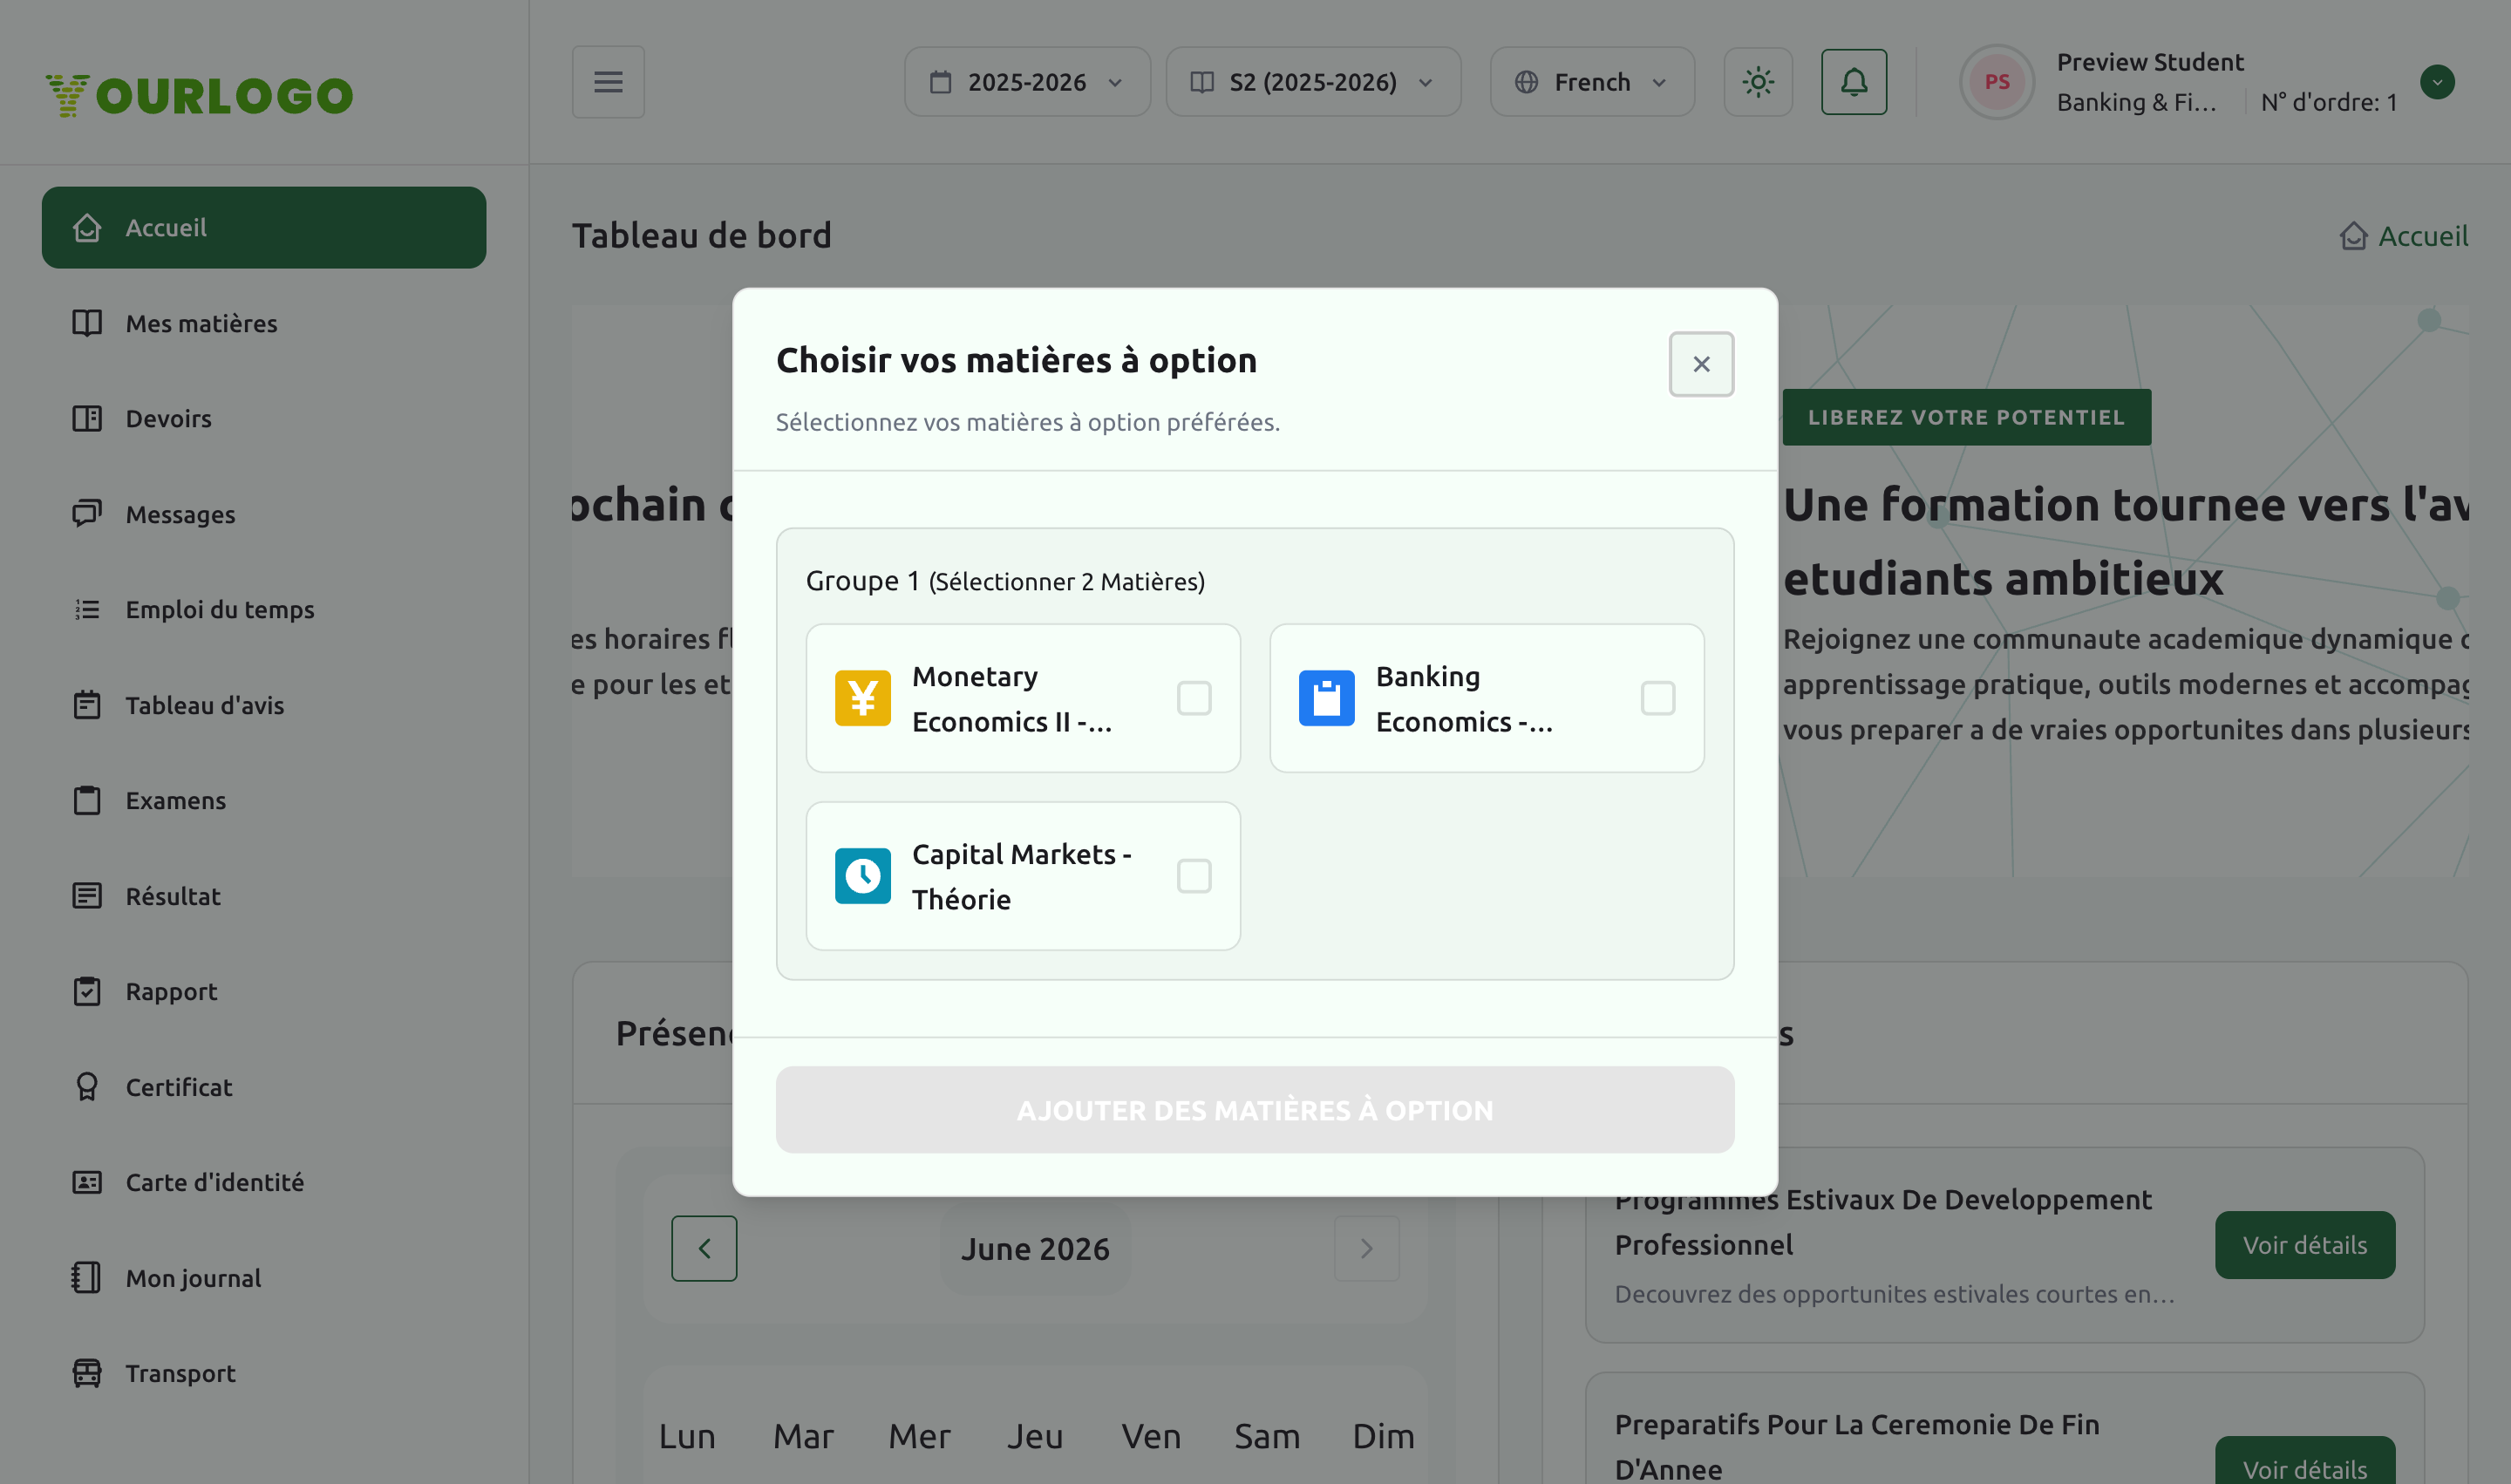Screen dimensions: 2511x1484
Task: Select the Capital Markets - Théorie card
Action: pyautogui.click(x=1023, y=876)
